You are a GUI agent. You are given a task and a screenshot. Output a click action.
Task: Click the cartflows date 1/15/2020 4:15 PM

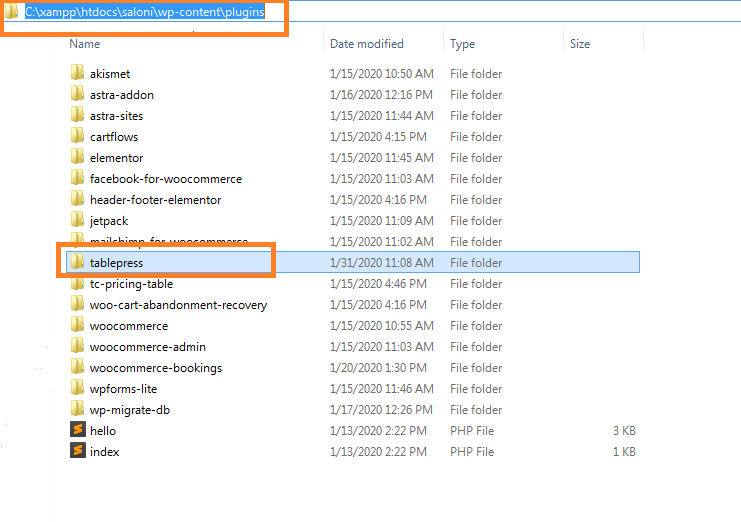click(x=378, y=137)
